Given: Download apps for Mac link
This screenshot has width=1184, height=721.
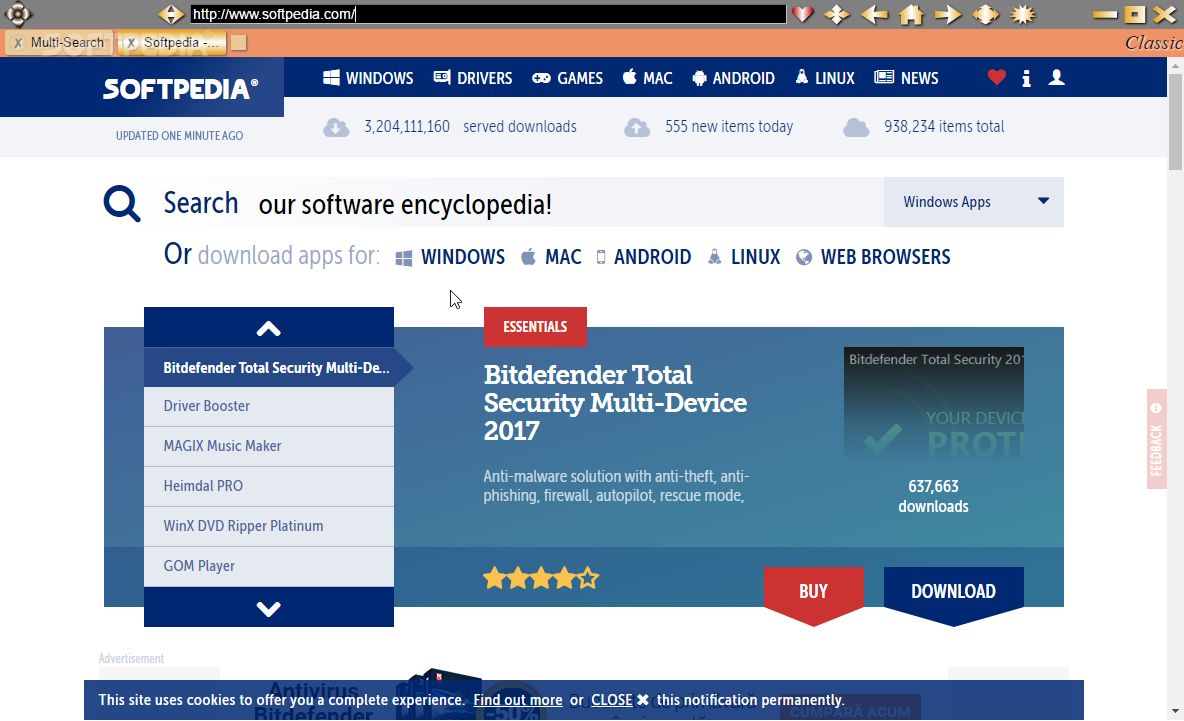Looking at the screenshot, I should point(551,257).
